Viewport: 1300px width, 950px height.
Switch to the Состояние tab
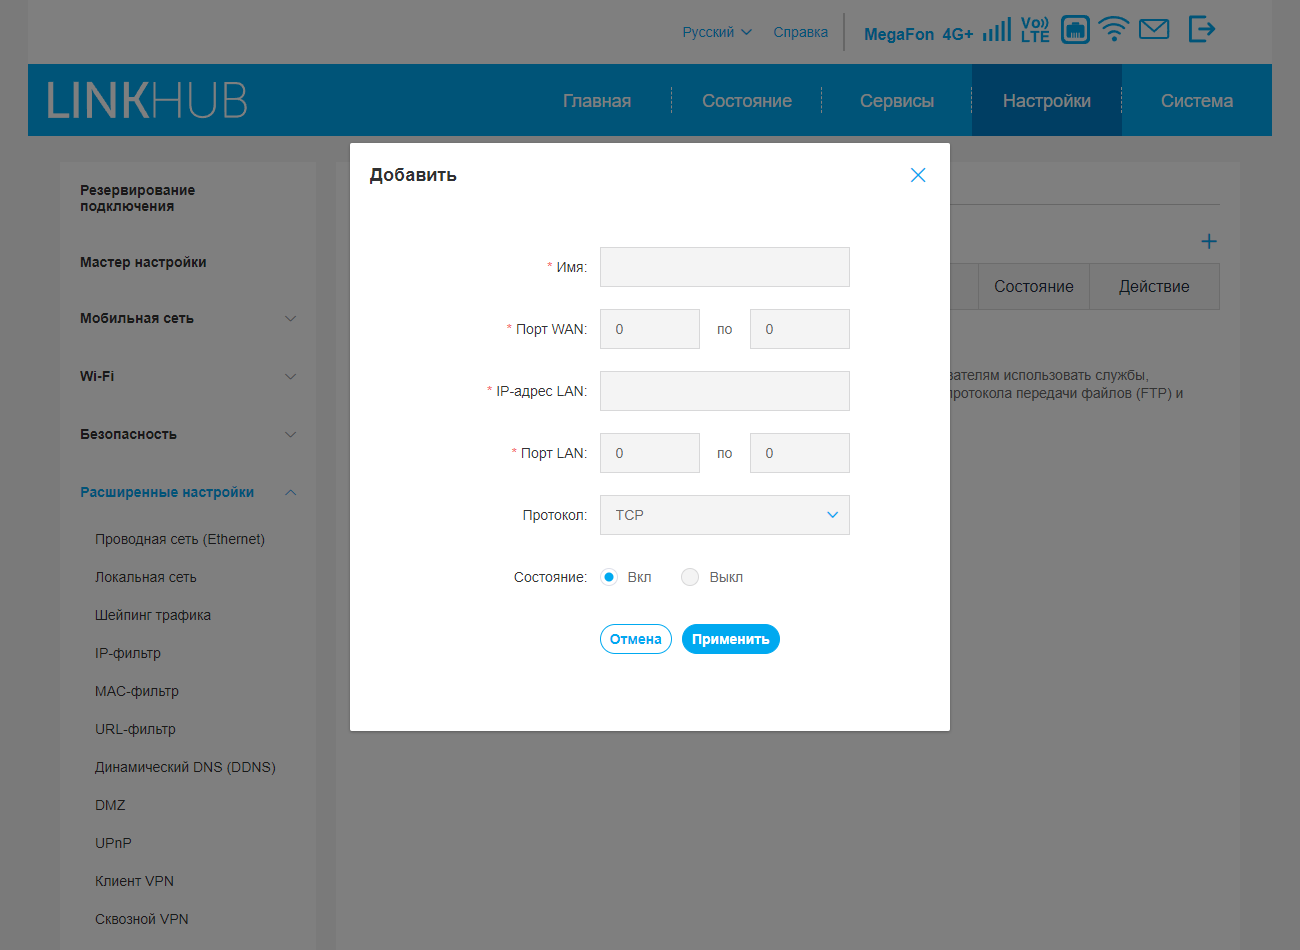click(747, 100)
